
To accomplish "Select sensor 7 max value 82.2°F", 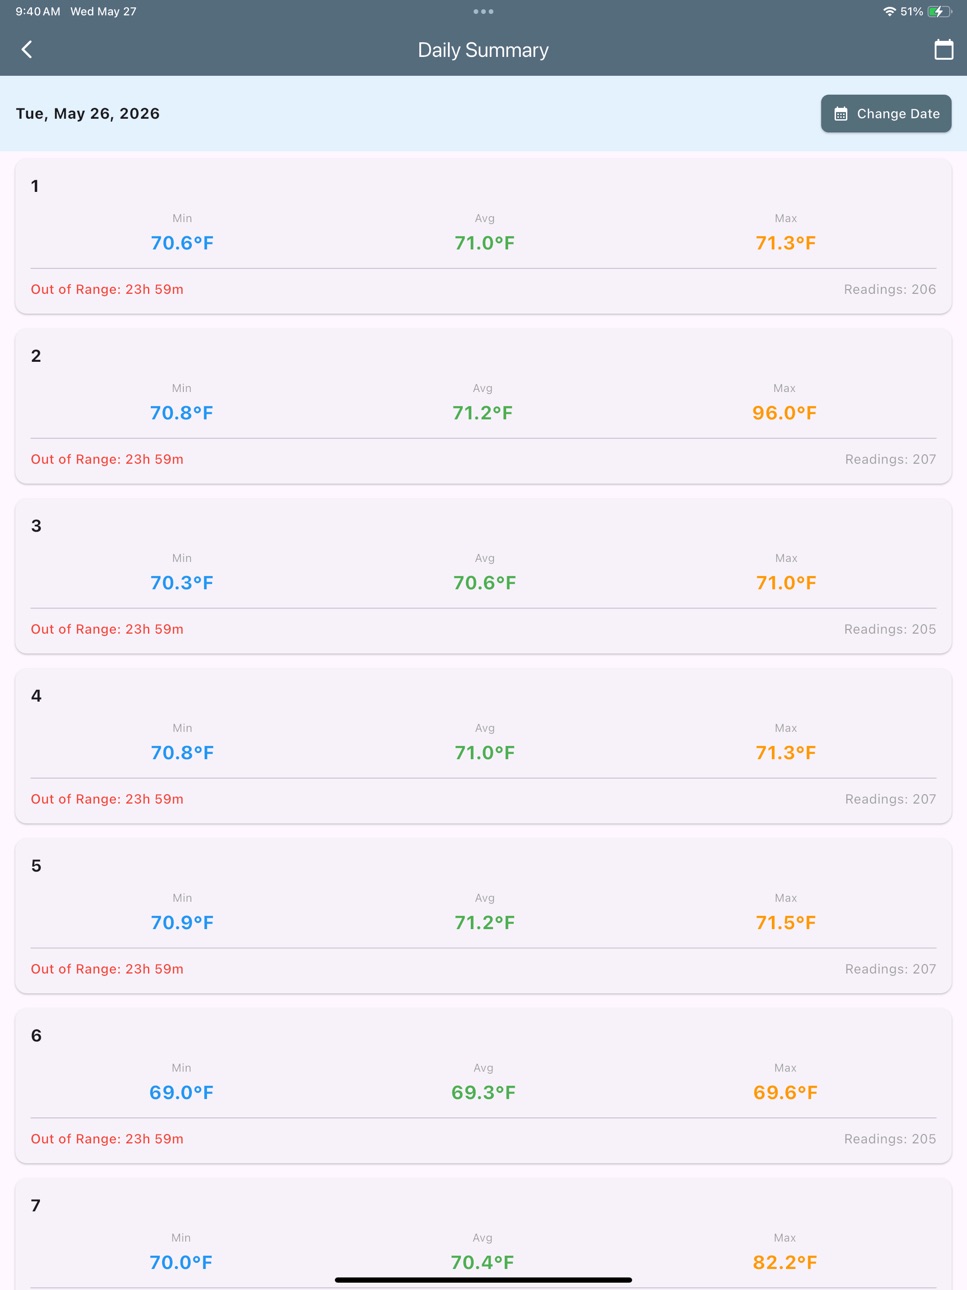I will tap(784, 1263).
